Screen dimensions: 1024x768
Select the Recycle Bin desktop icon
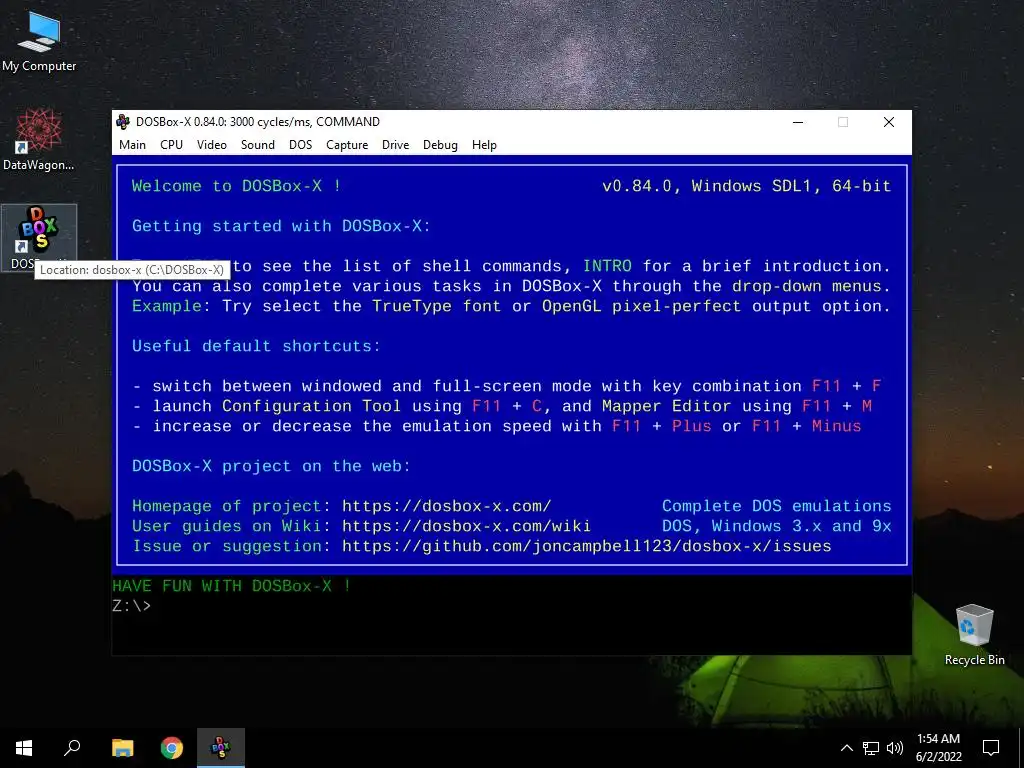coord(974,635)
